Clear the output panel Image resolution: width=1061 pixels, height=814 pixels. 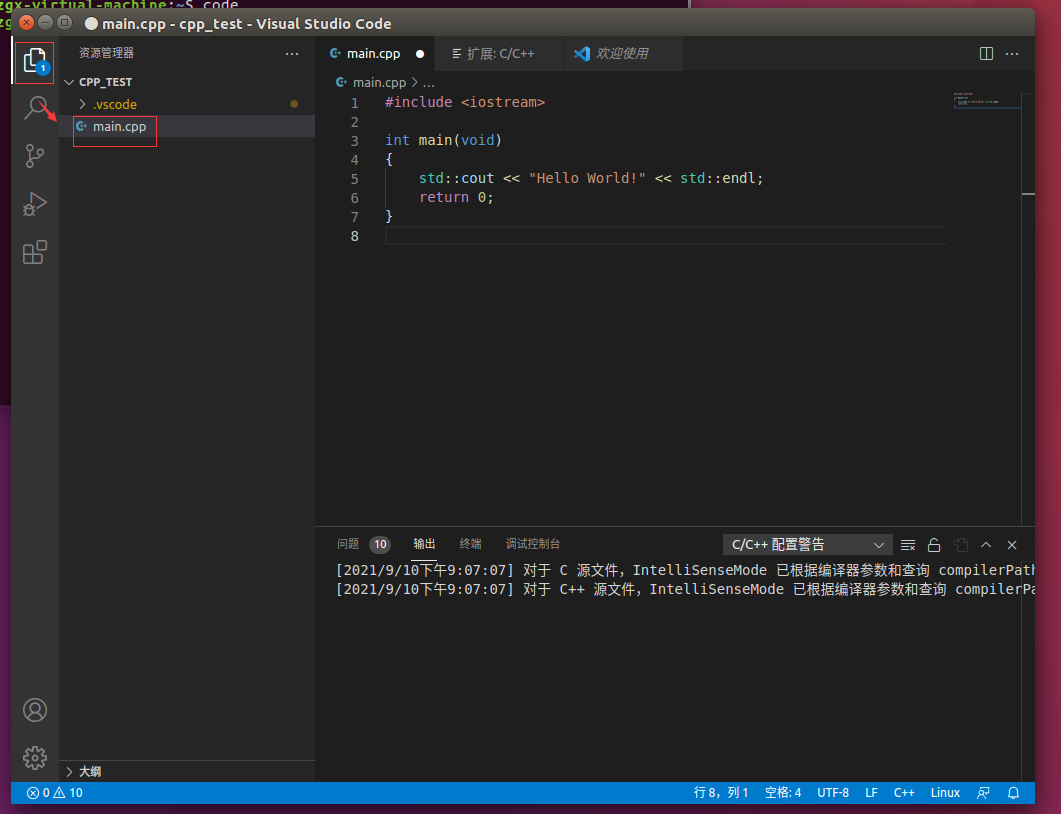(x=908, y=545)
